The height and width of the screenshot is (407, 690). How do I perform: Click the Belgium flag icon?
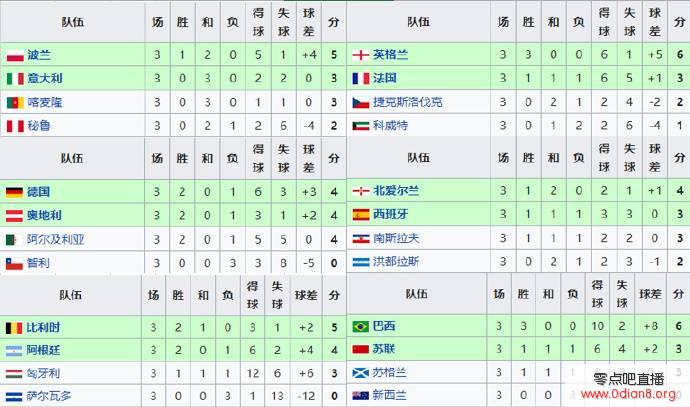point(14,328)
